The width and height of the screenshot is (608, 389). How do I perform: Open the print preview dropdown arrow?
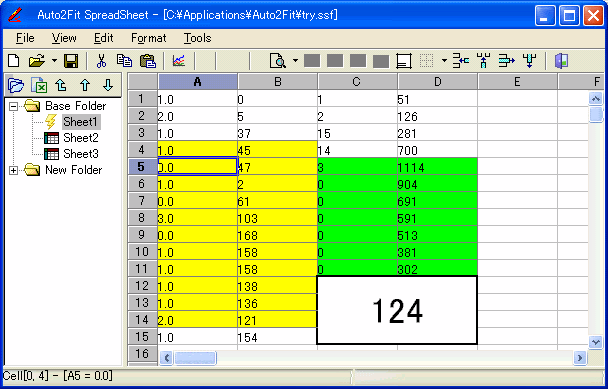[295, 61]
